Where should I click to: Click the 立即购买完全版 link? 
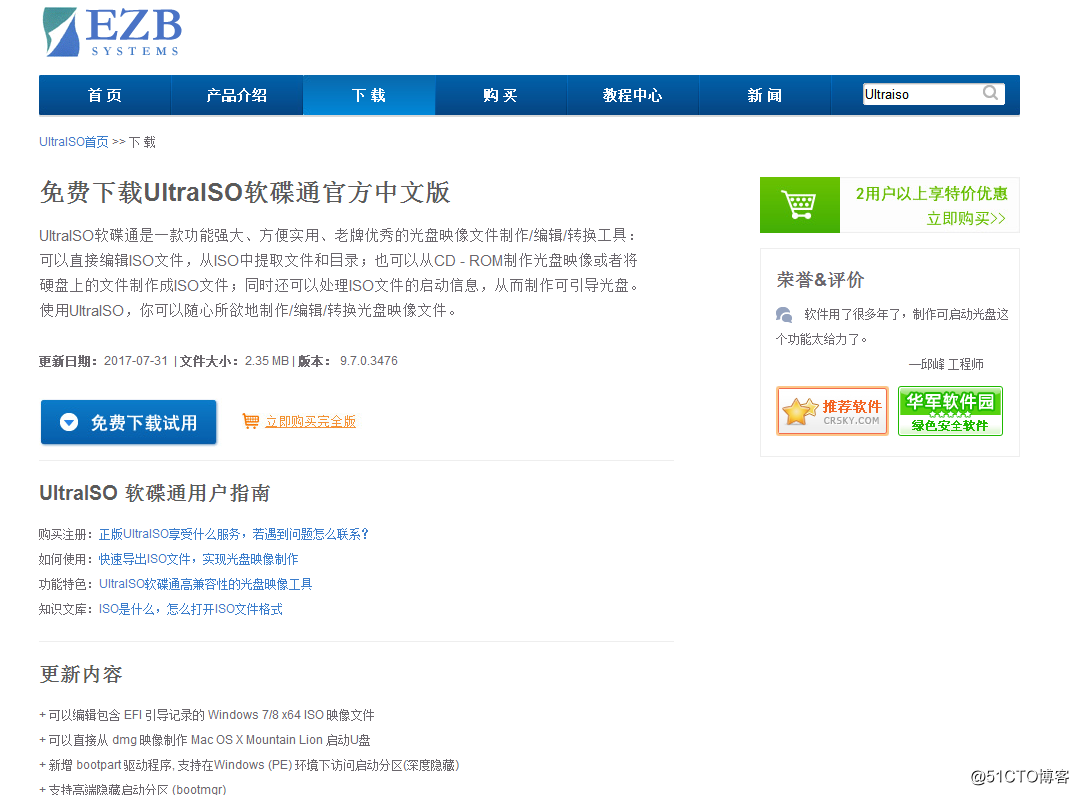click(x=310, y=421)
